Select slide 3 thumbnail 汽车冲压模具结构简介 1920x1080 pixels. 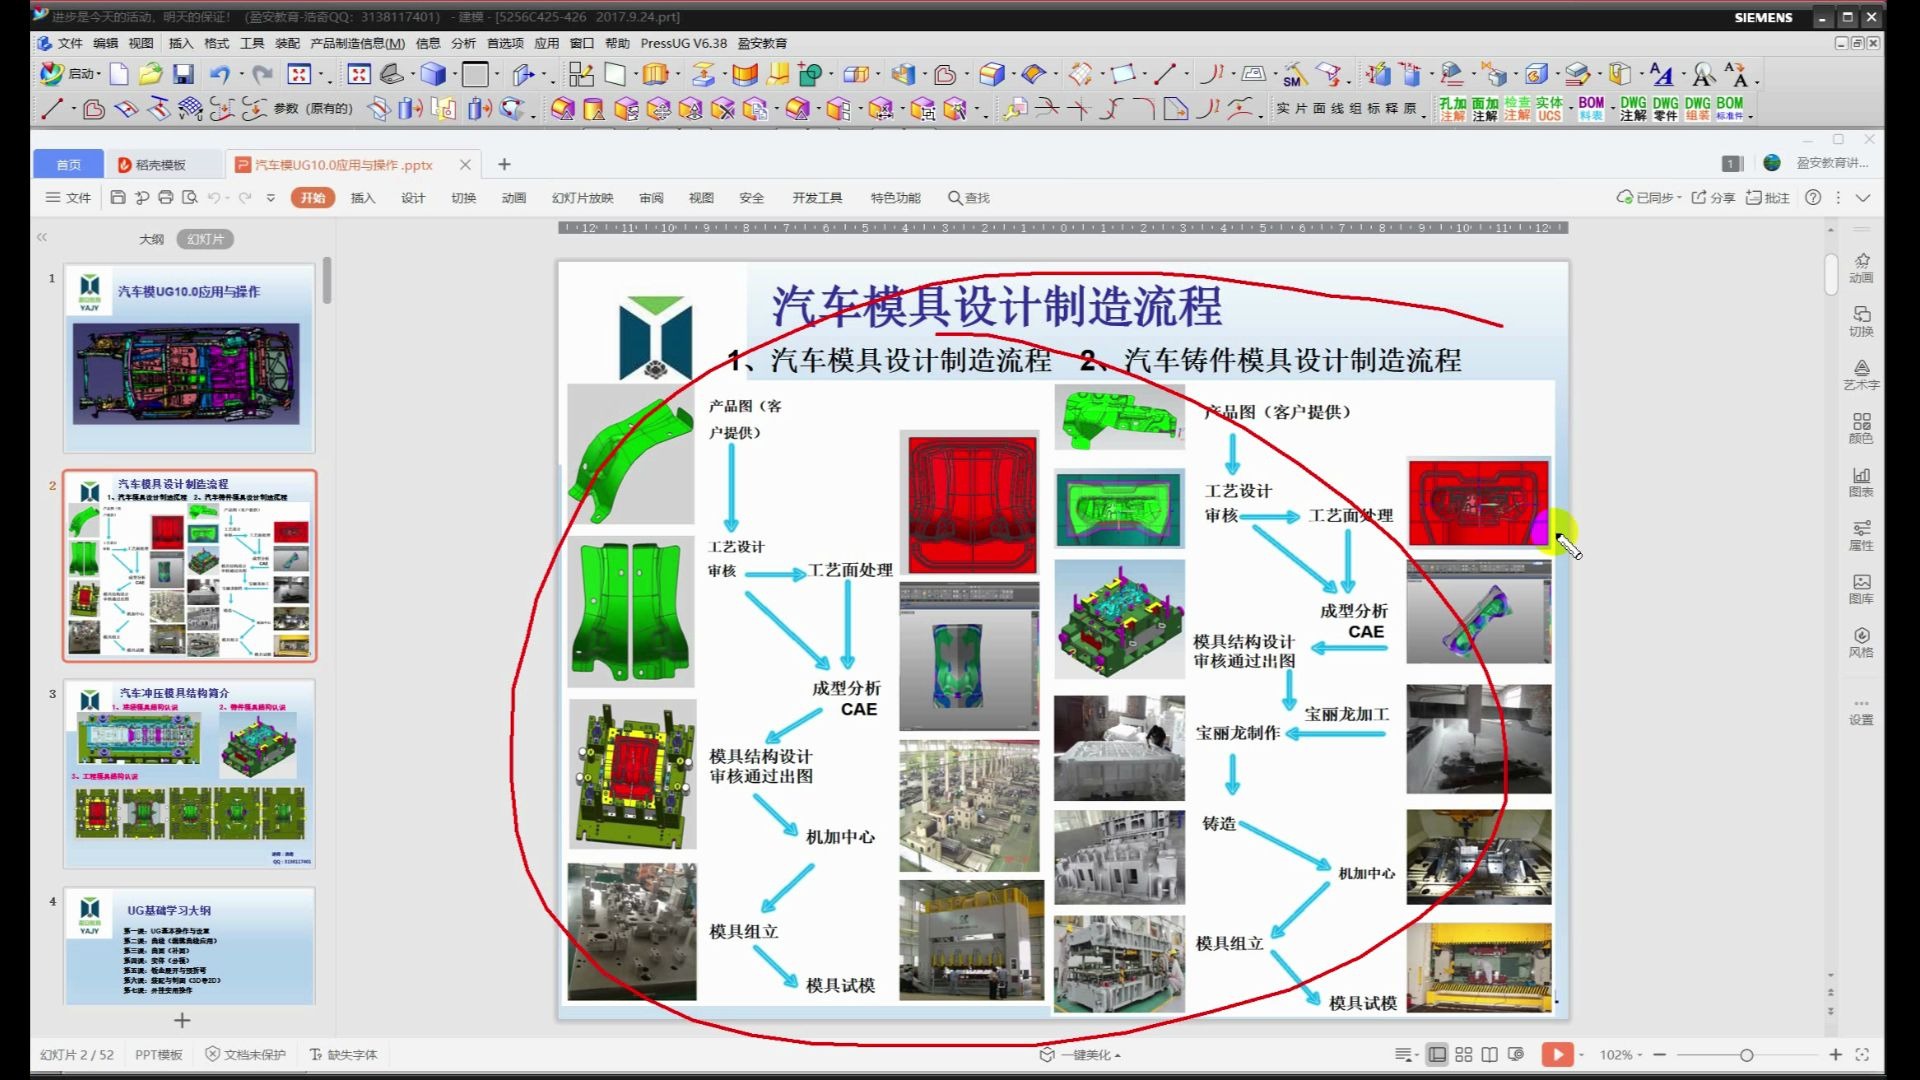(189, 773)
